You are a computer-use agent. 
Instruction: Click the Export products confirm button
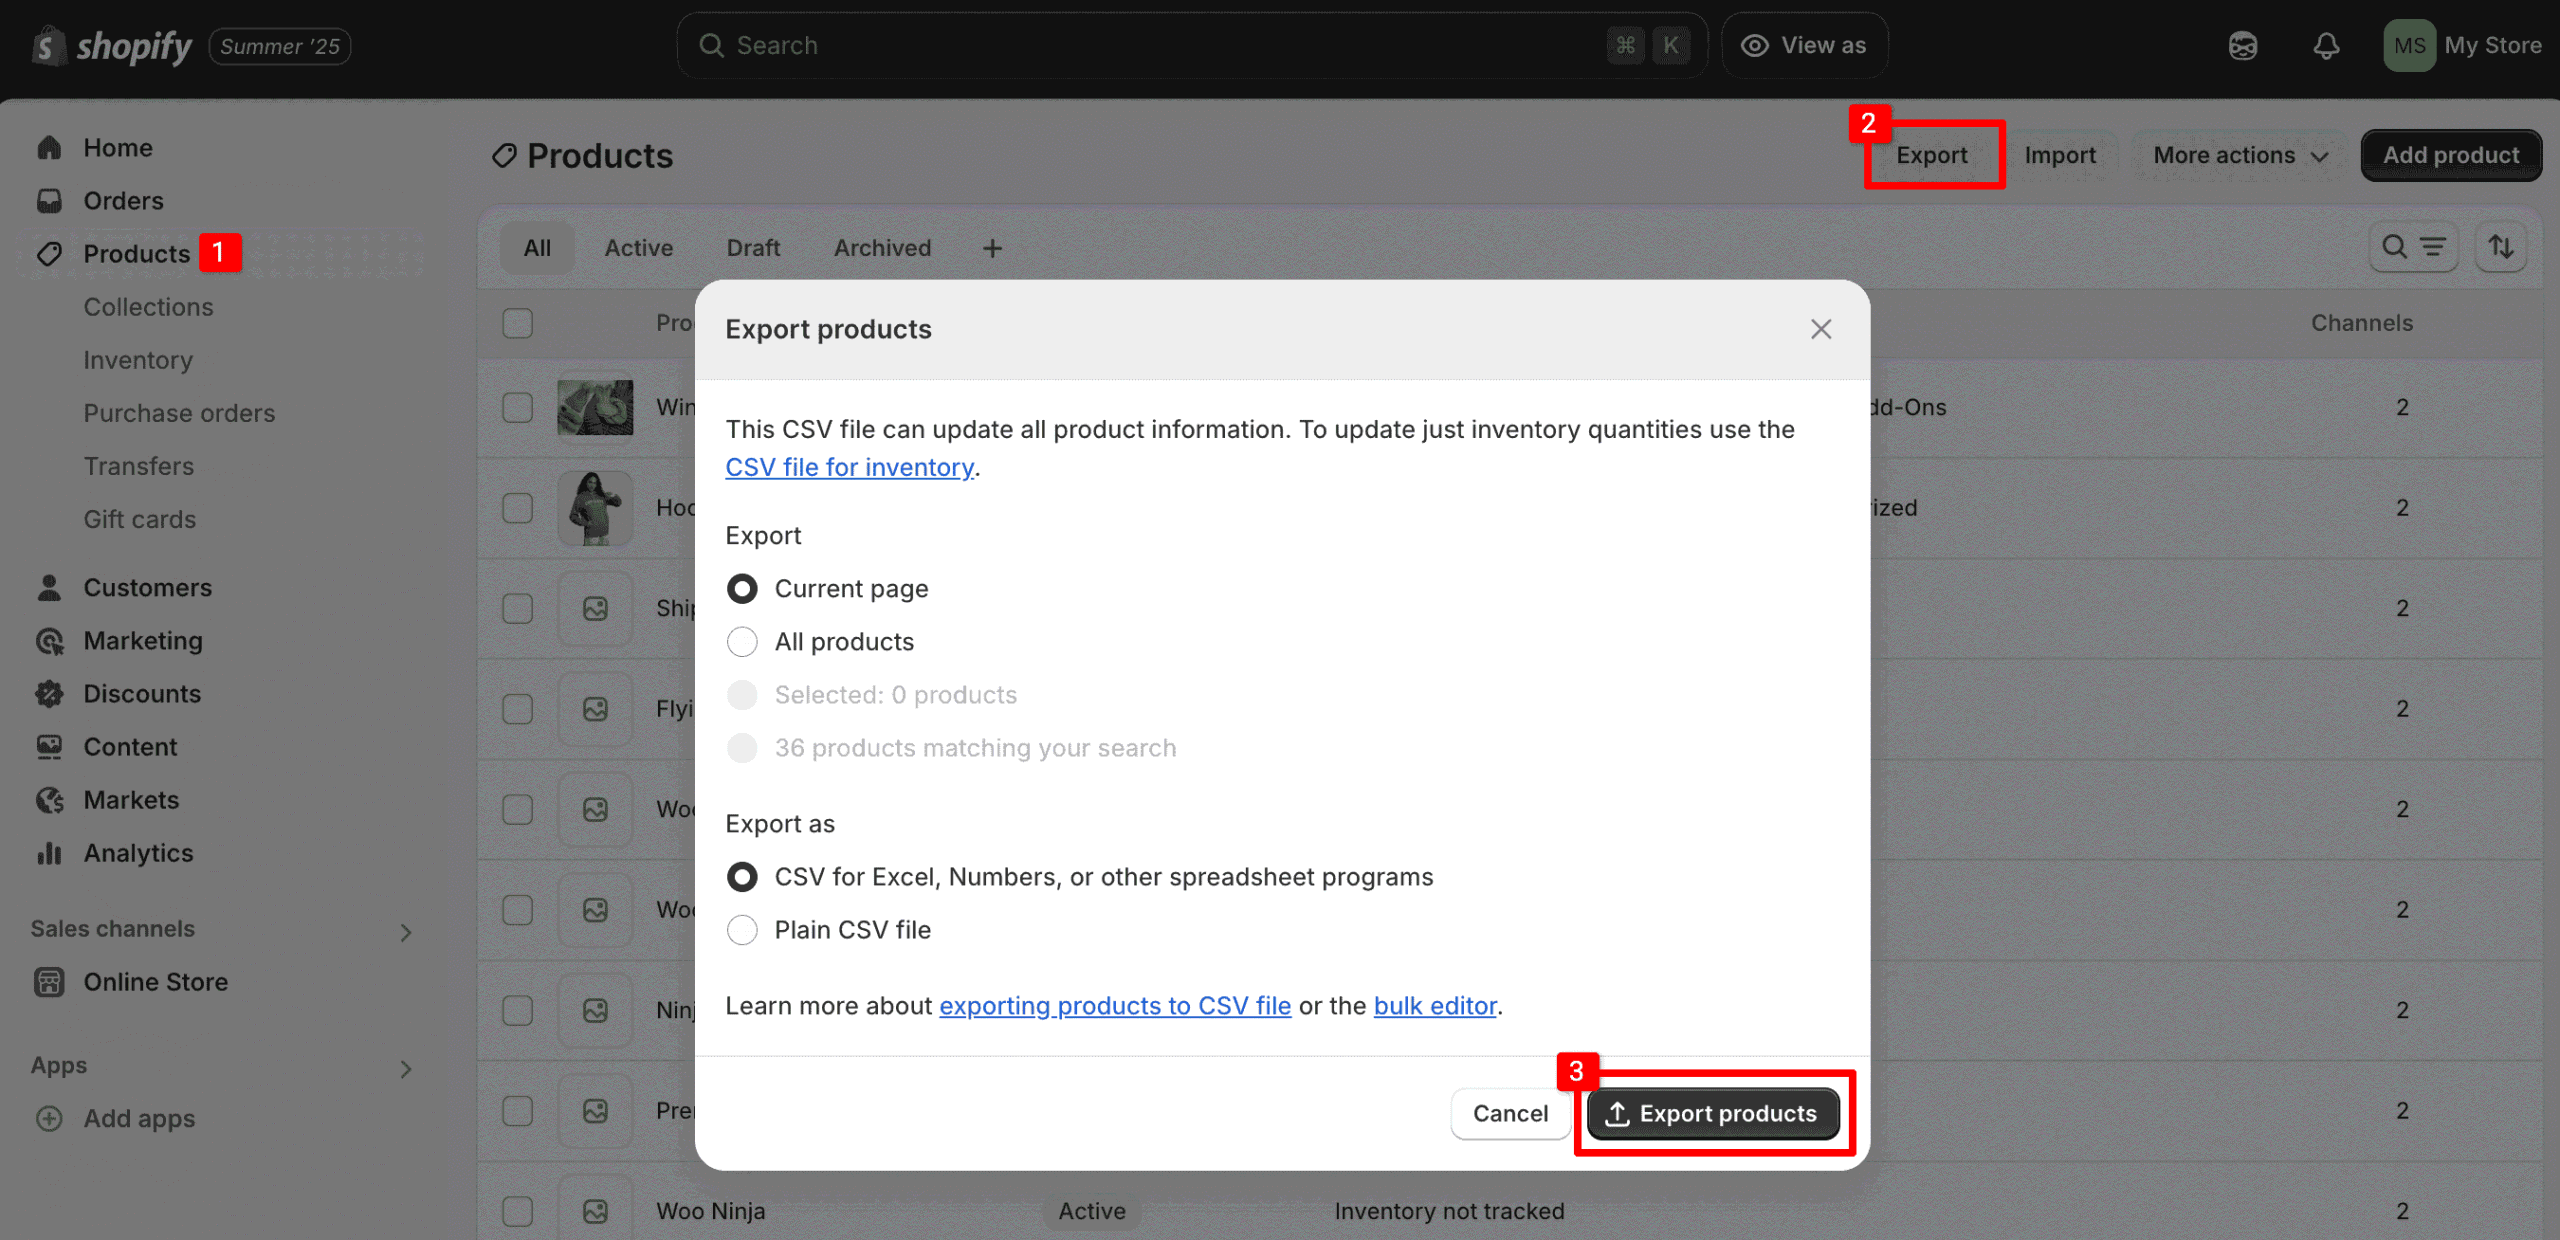click(1713, 1114)
